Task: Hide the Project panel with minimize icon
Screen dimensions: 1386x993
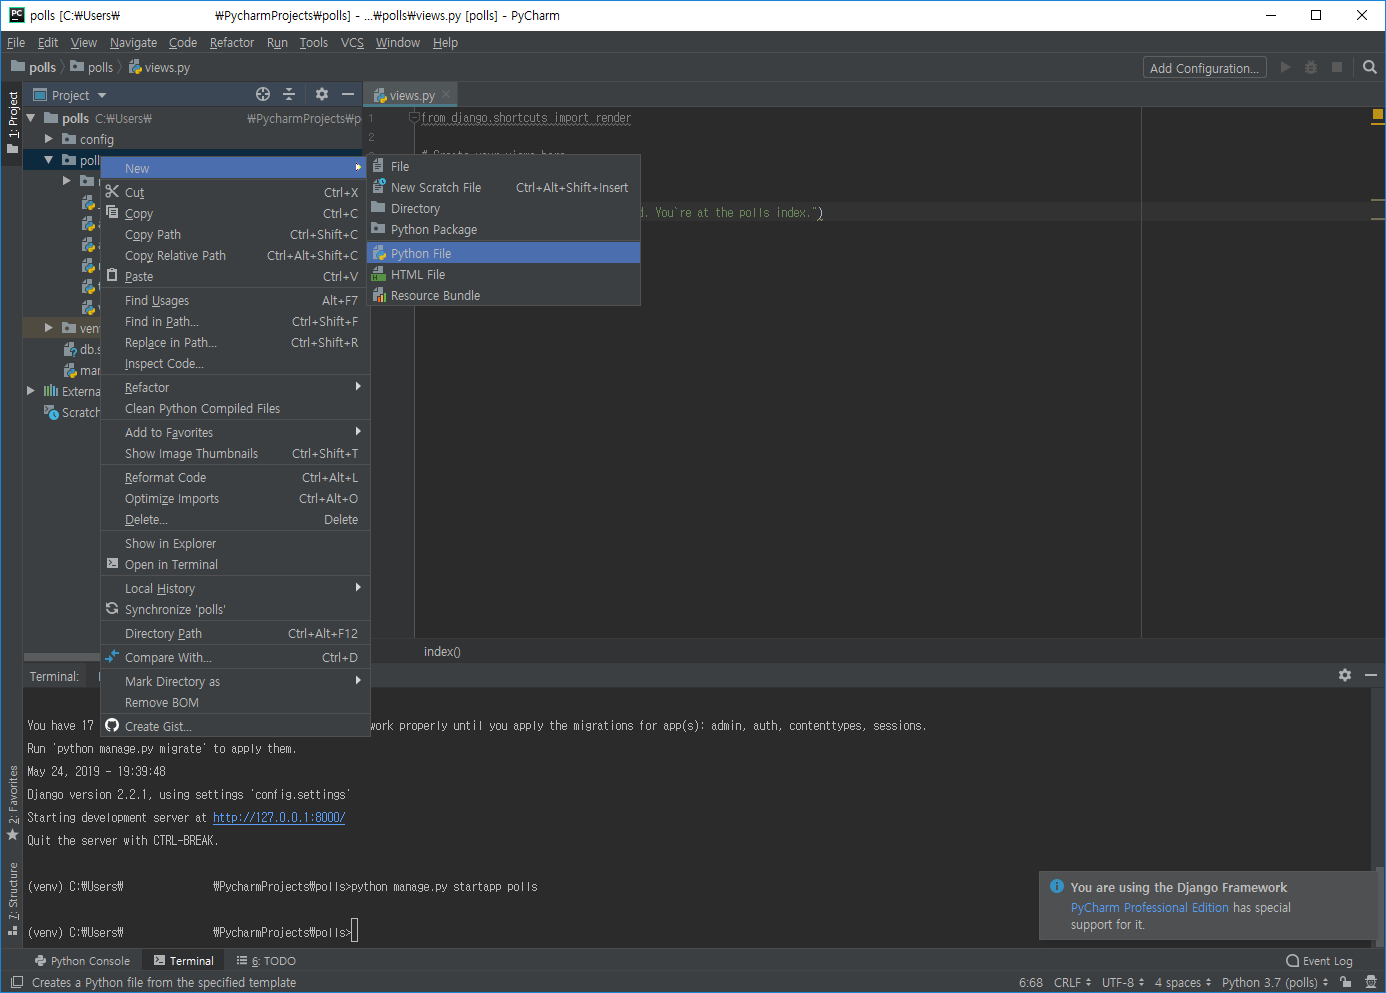Action: point(348,94)
